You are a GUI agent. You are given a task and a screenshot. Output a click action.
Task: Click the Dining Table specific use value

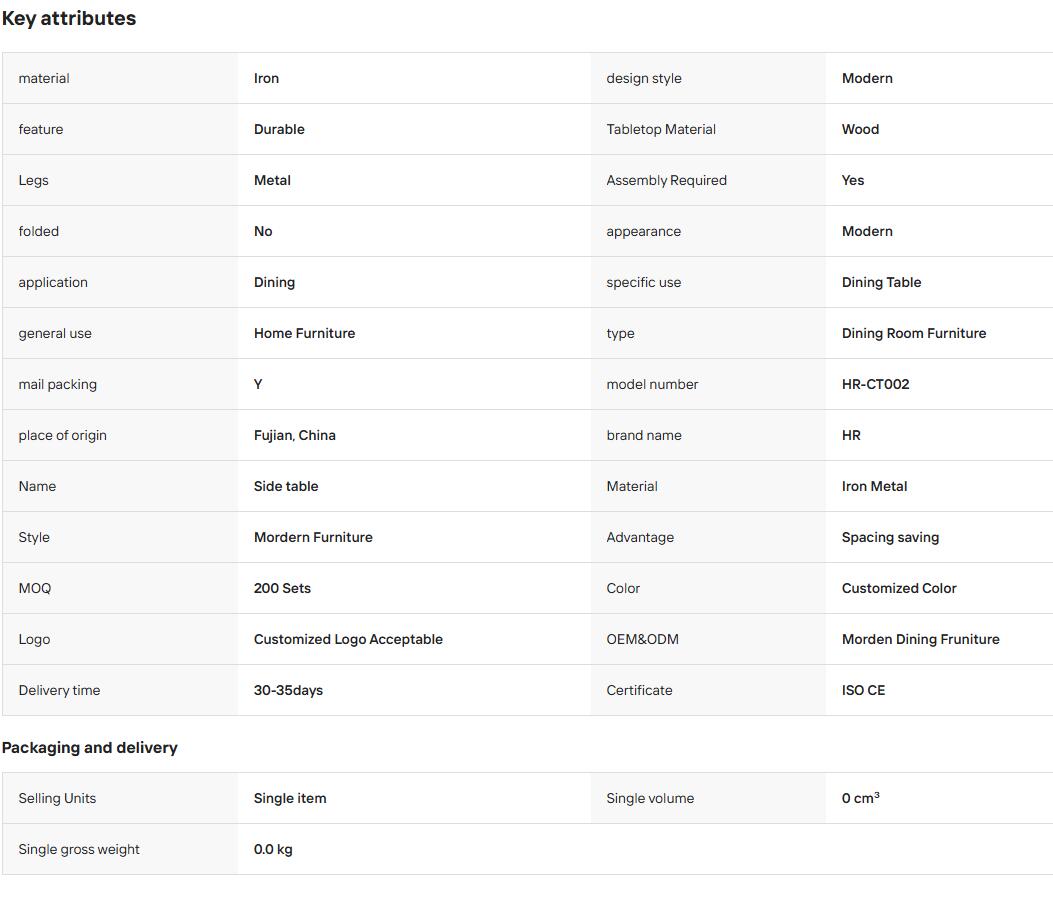click(881, 282)
